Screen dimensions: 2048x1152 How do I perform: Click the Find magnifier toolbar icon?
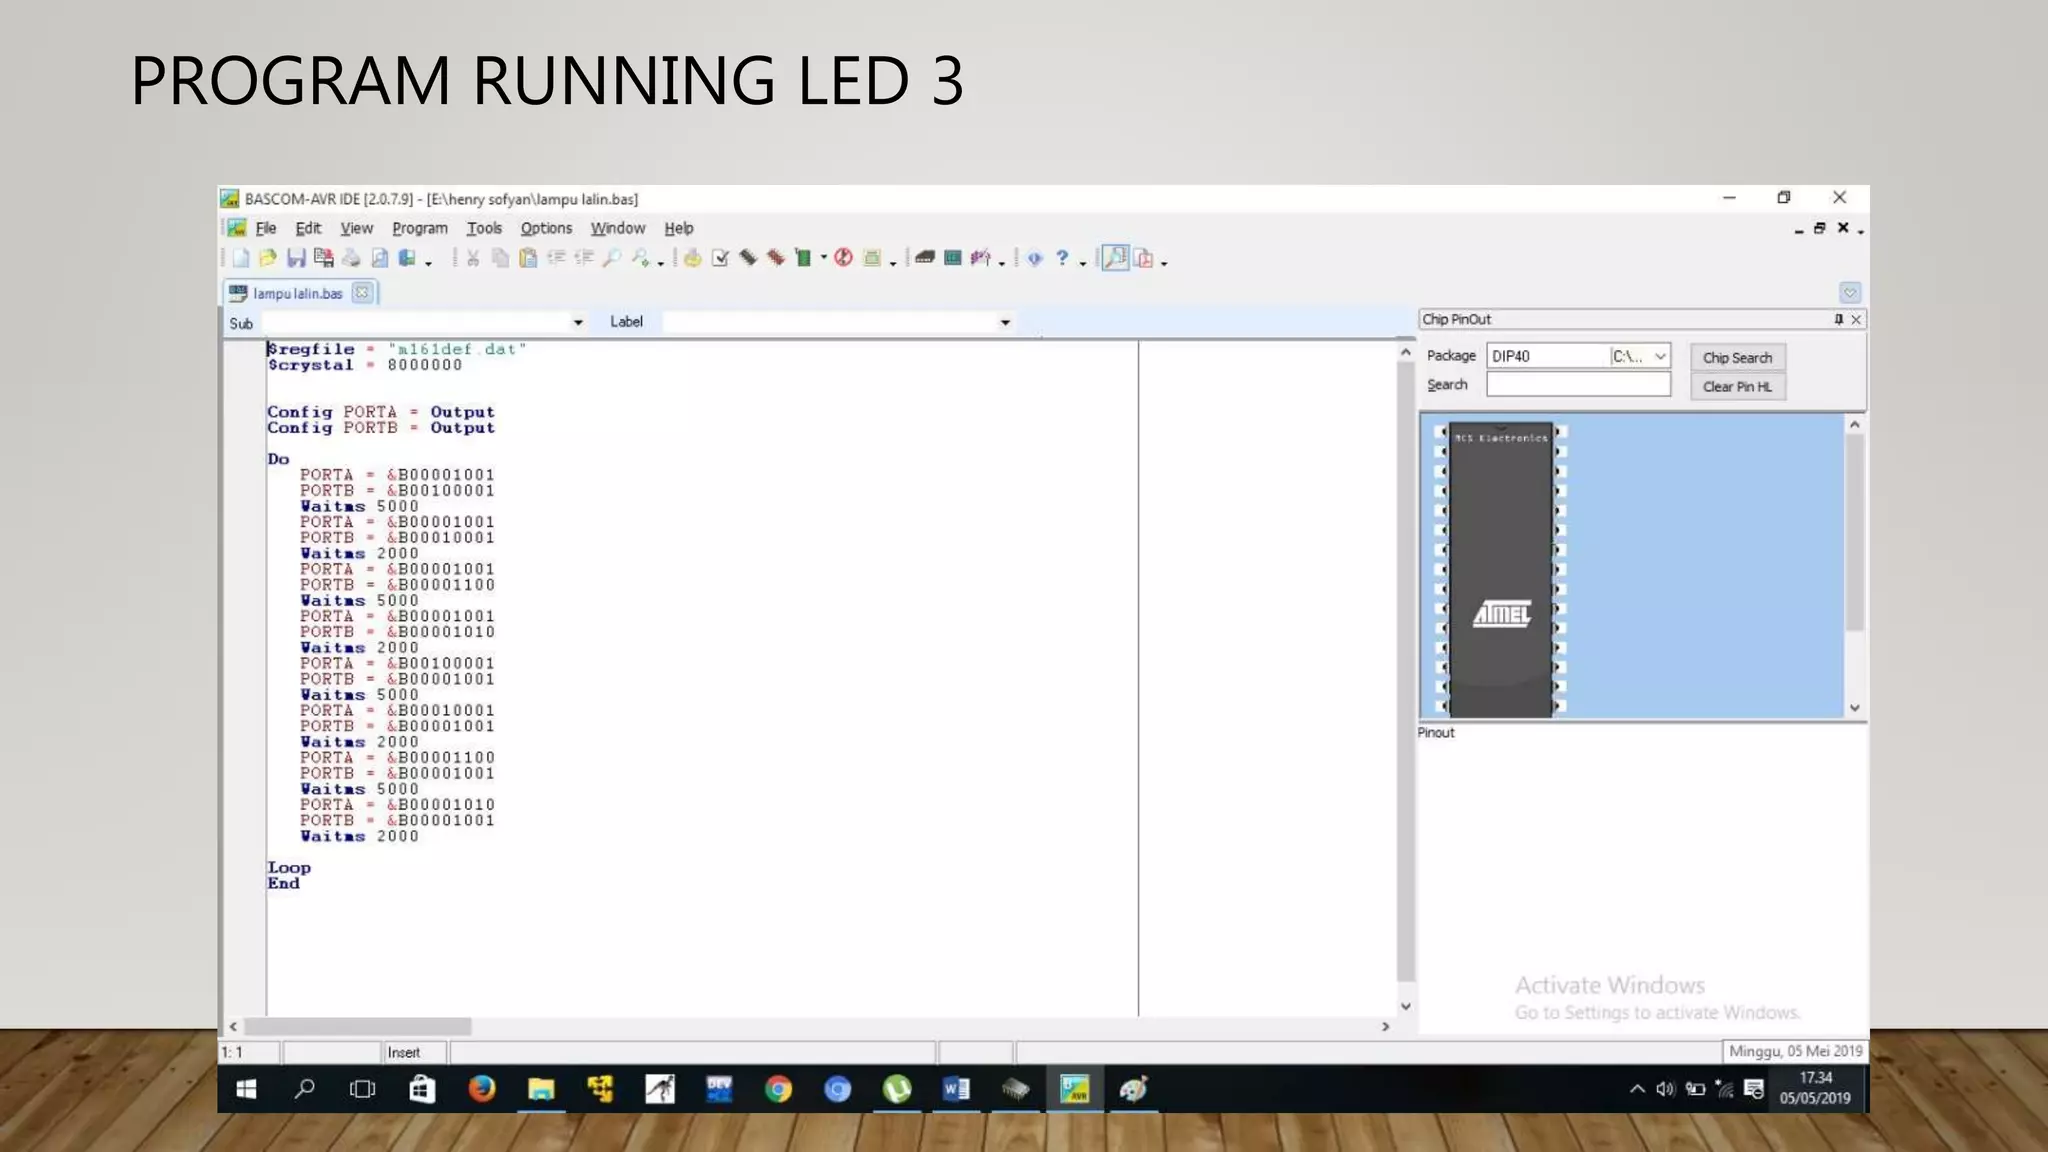coord(612,258)
